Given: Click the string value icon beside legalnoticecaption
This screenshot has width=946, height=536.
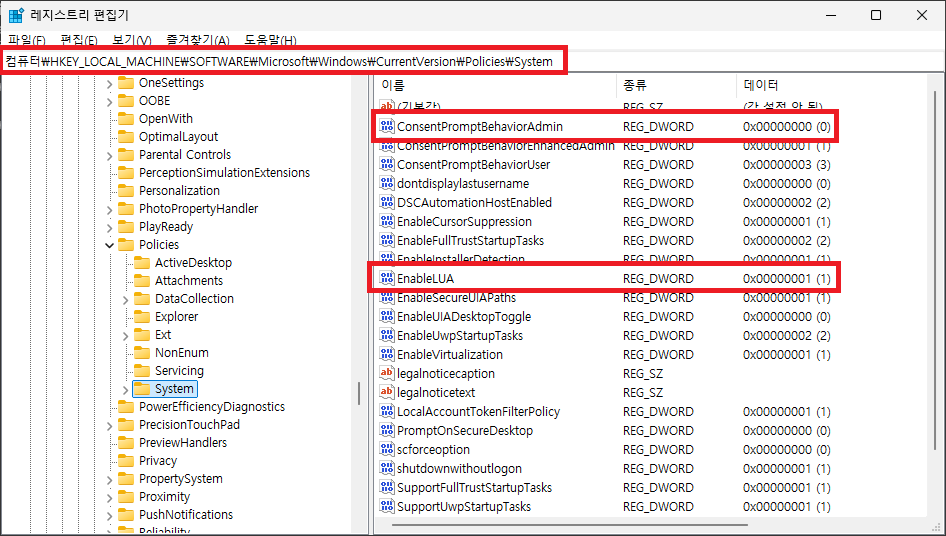Looking at the screenshot, I should tap(387, 374).
